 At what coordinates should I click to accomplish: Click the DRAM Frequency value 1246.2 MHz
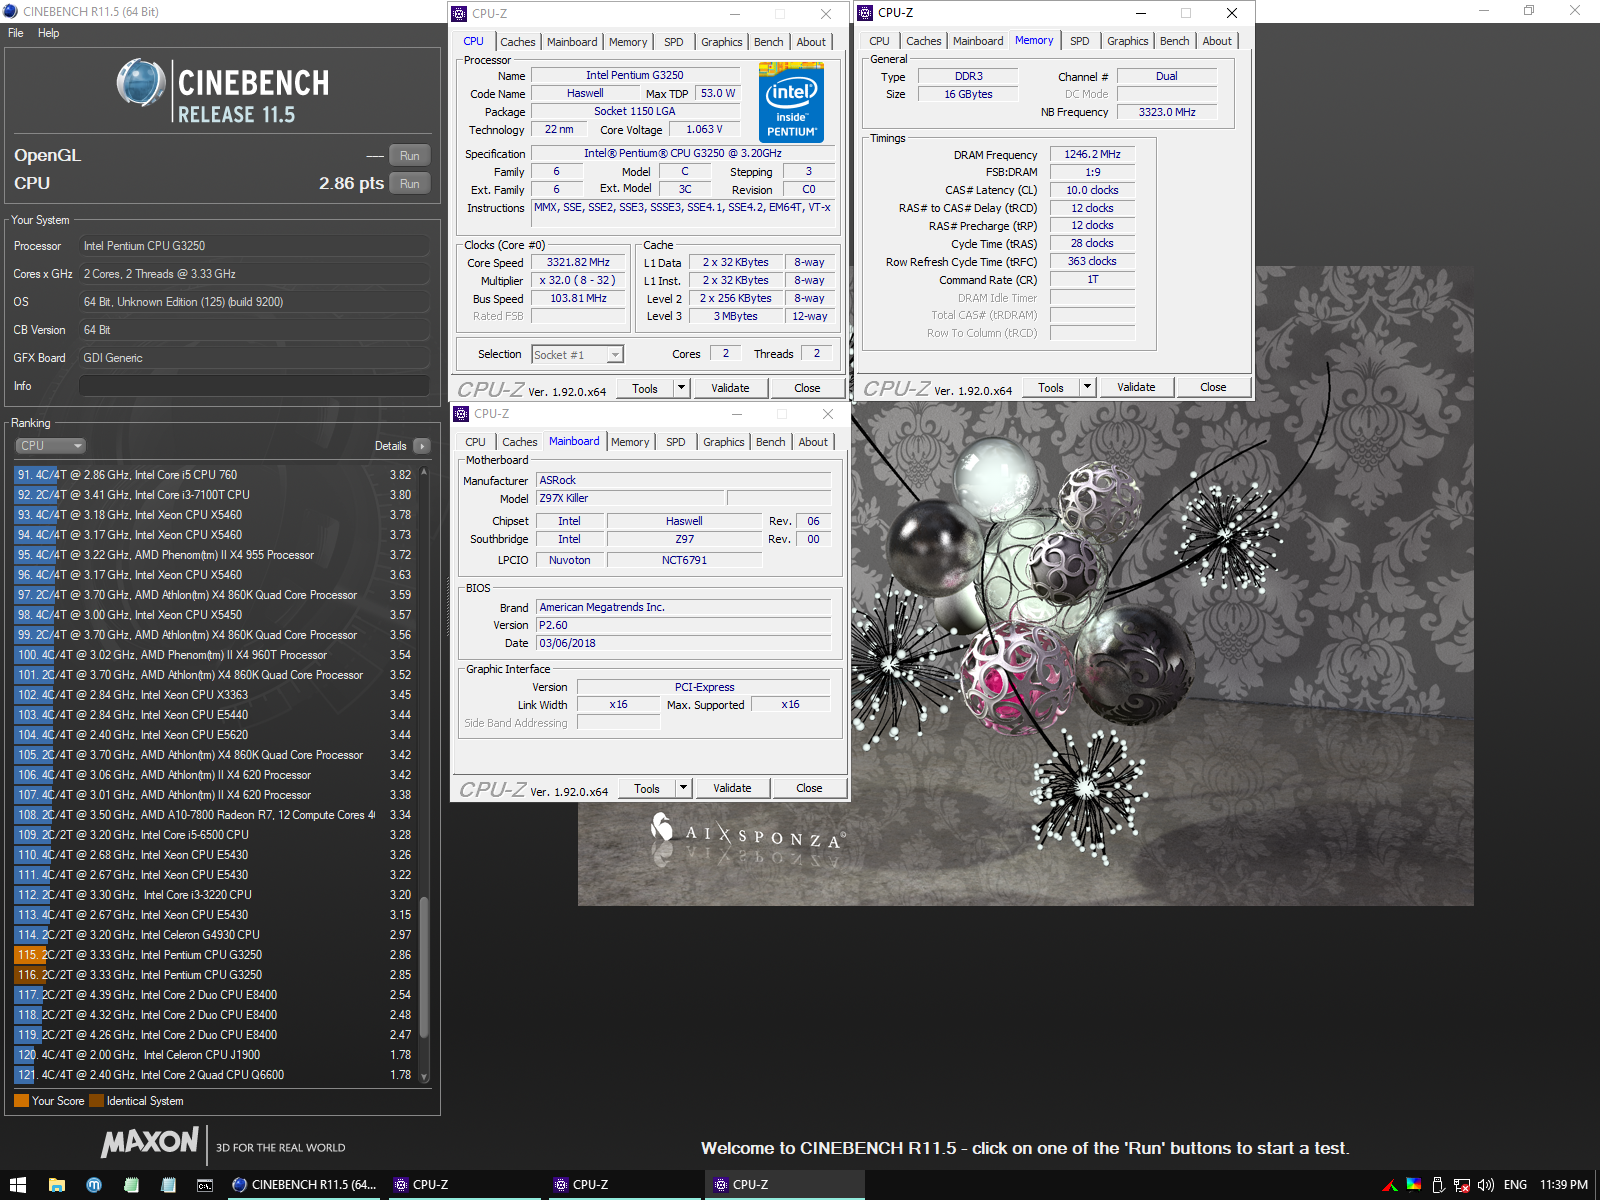pos(1092,155)
